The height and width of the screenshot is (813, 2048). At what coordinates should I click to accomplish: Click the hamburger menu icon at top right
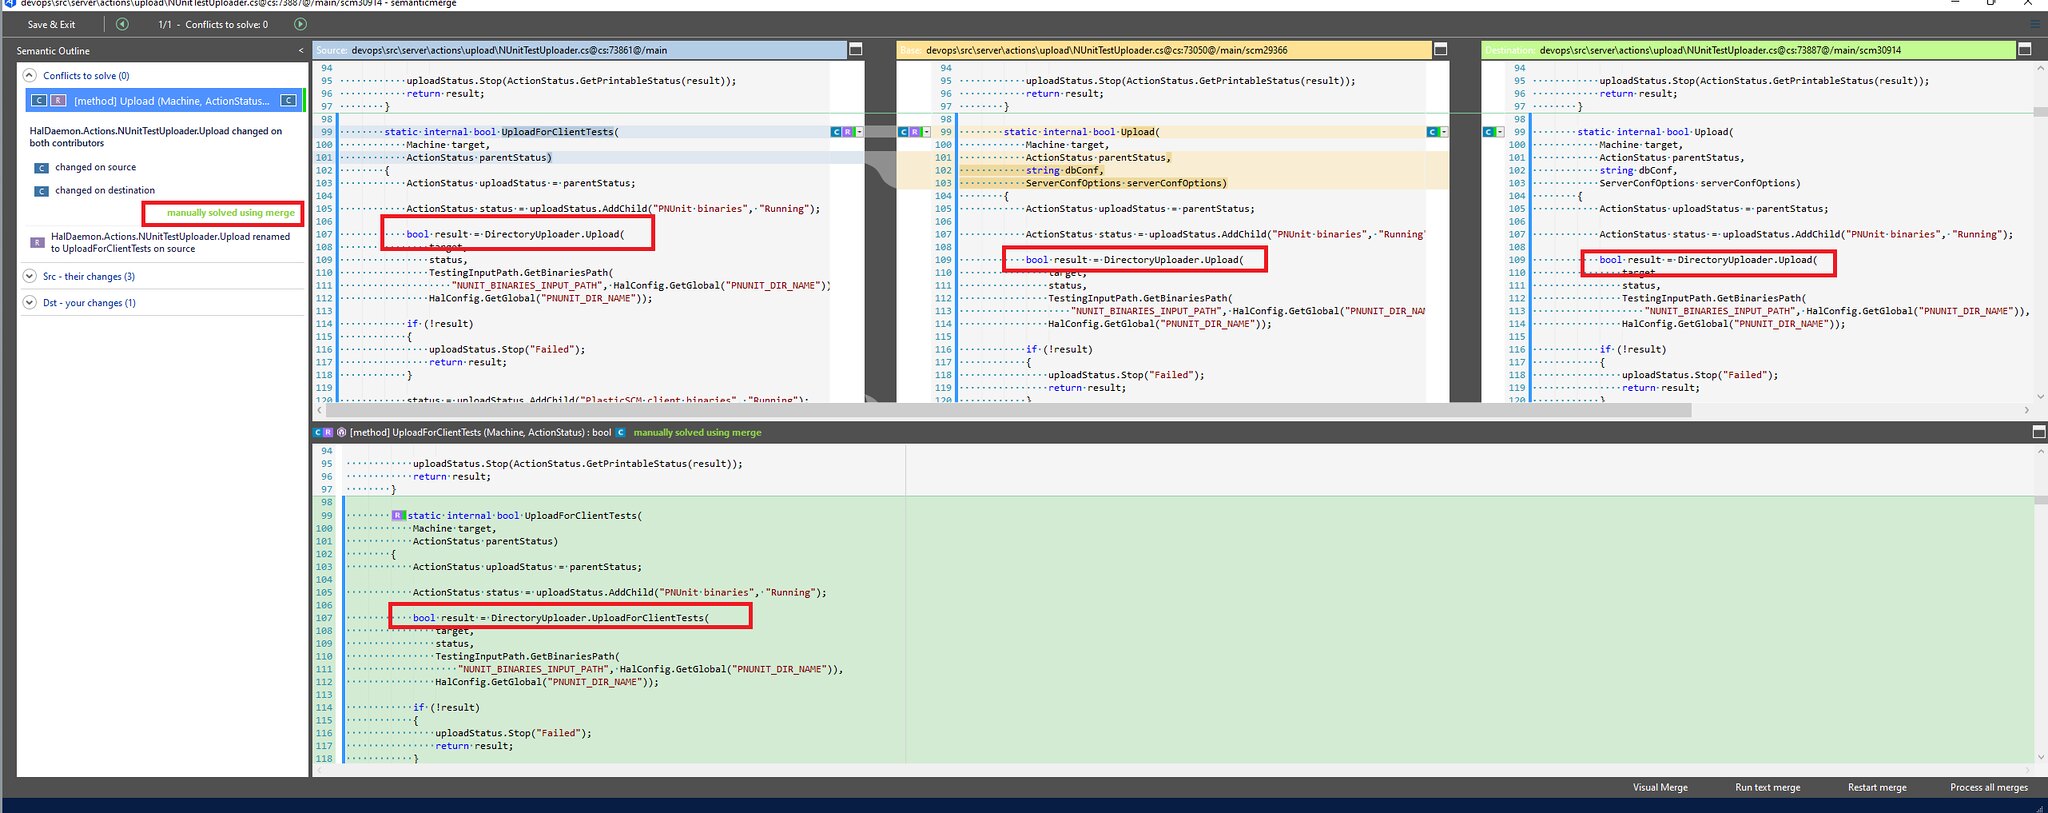(2033, 24)
